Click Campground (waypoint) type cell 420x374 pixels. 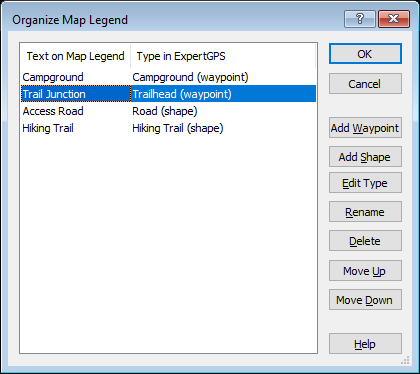(190, 77)
